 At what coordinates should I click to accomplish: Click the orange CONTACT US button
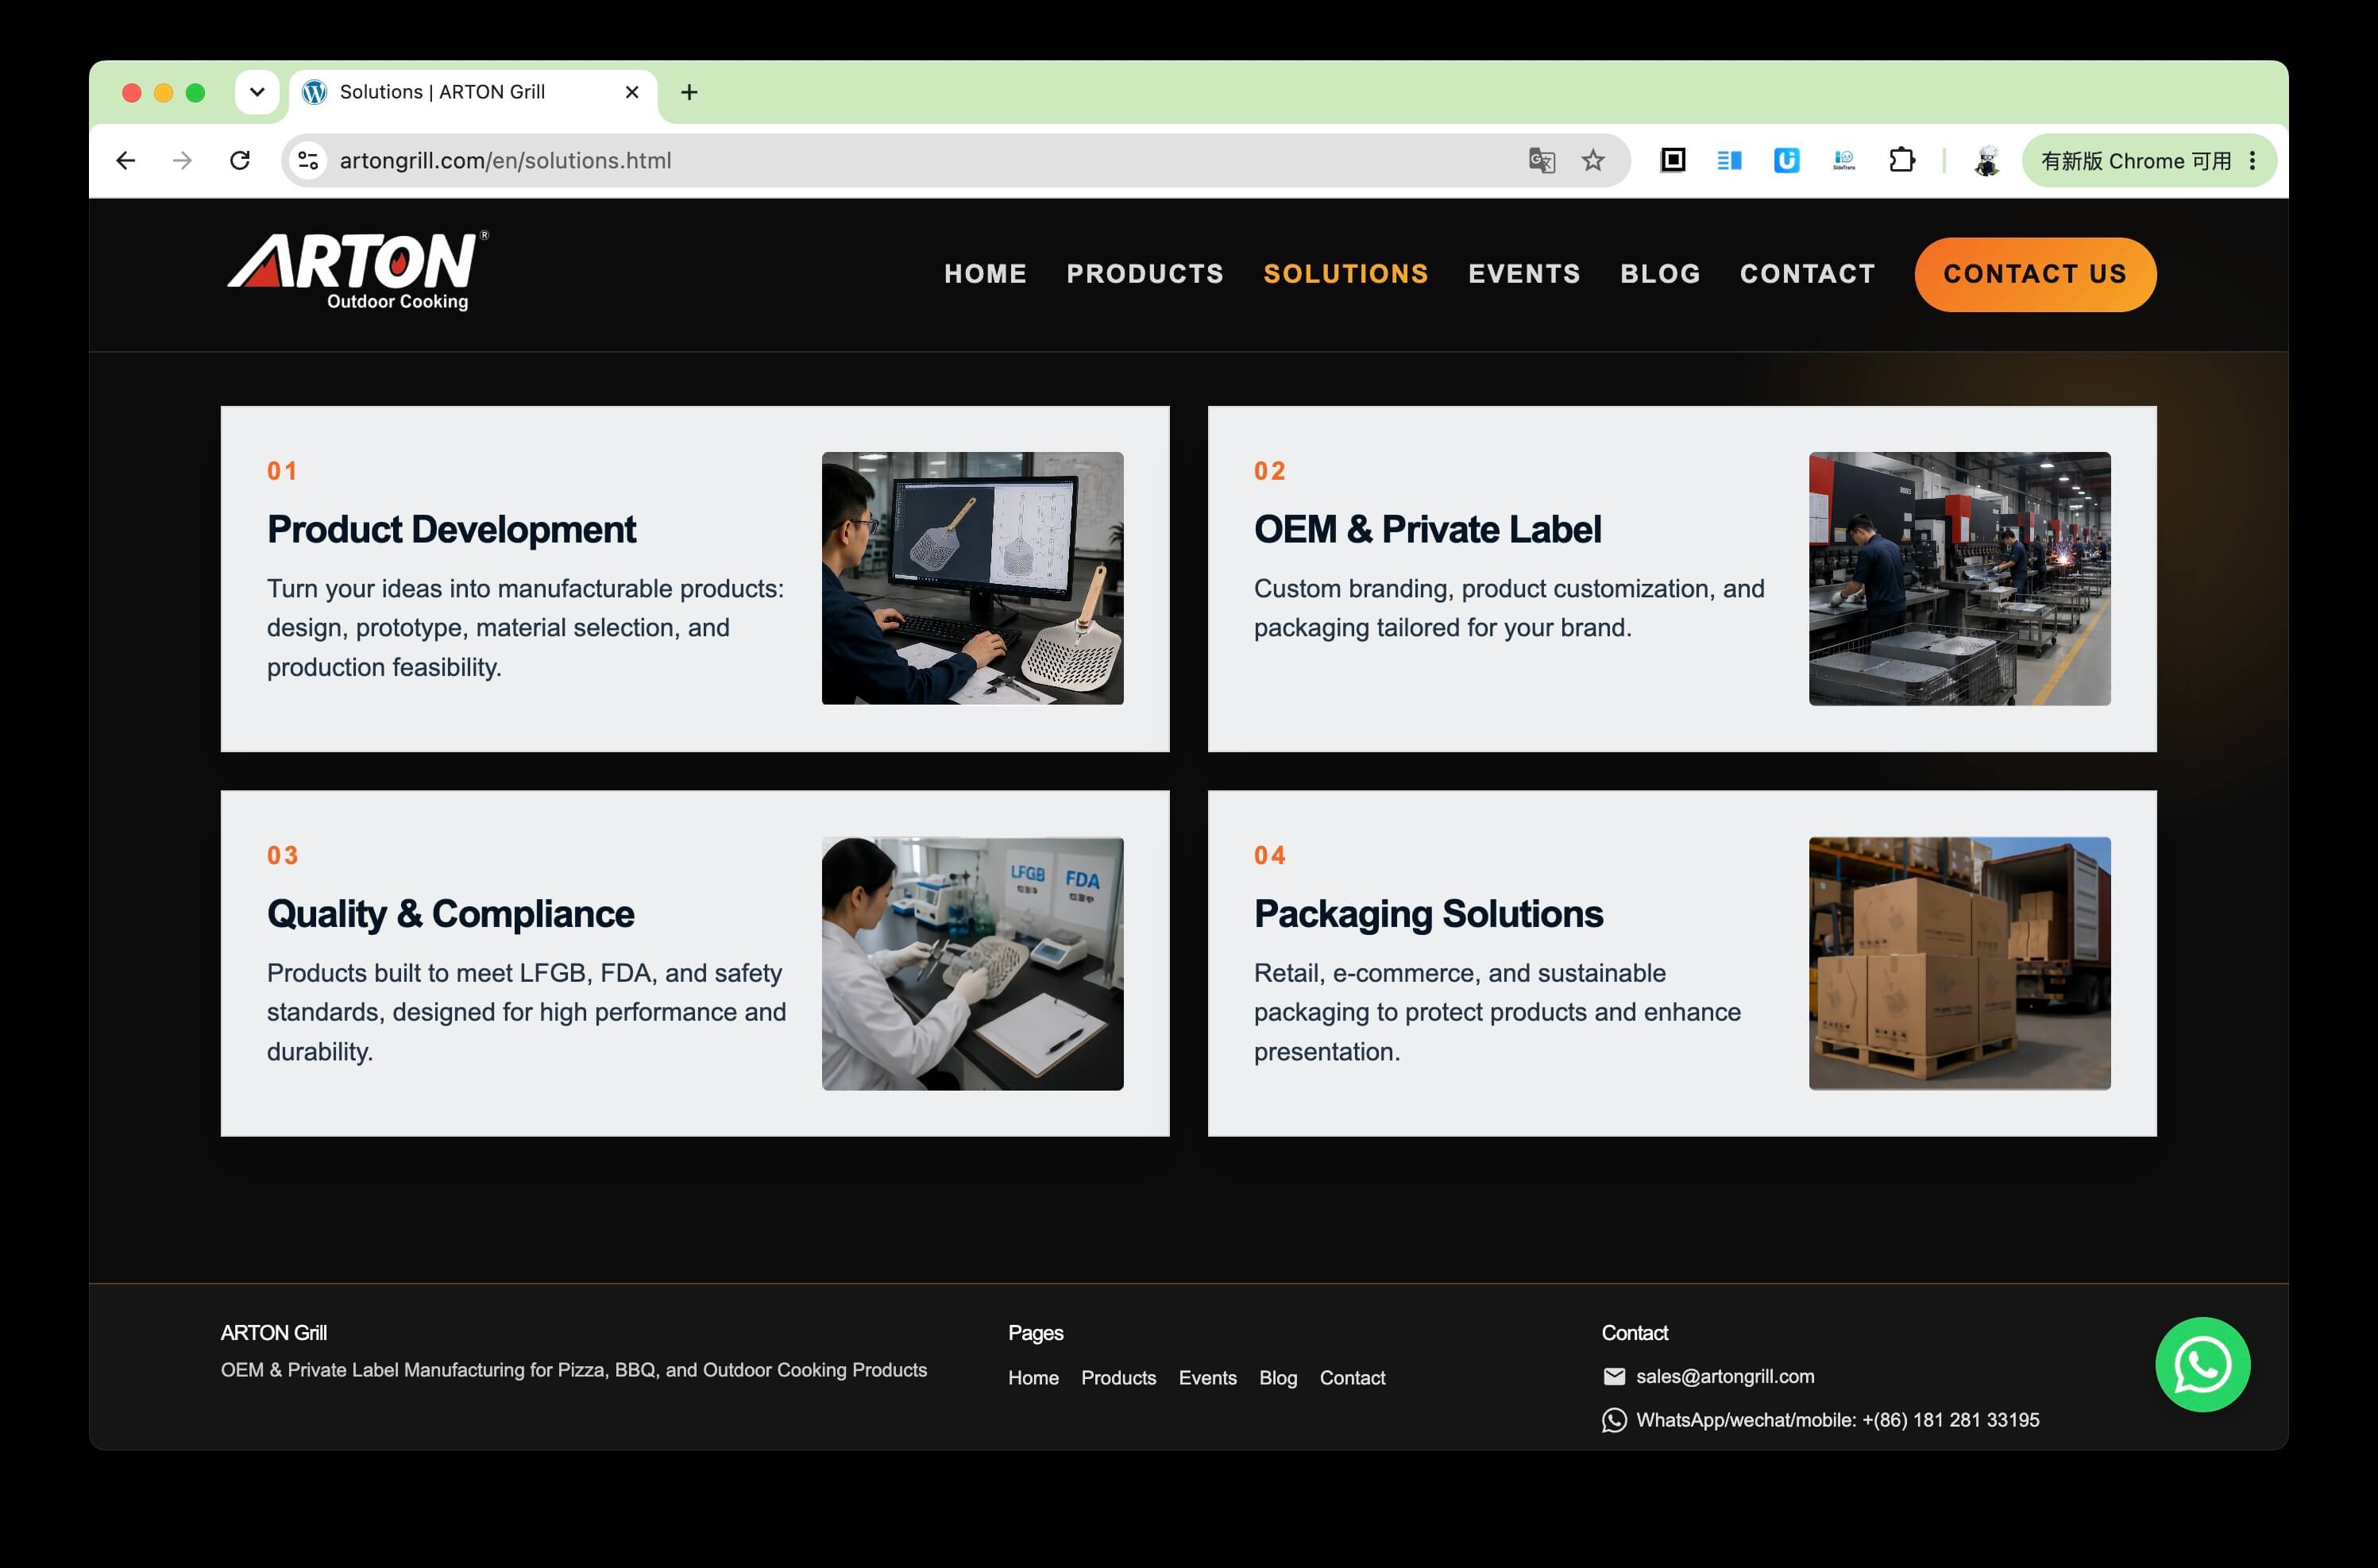[2035, 274]
